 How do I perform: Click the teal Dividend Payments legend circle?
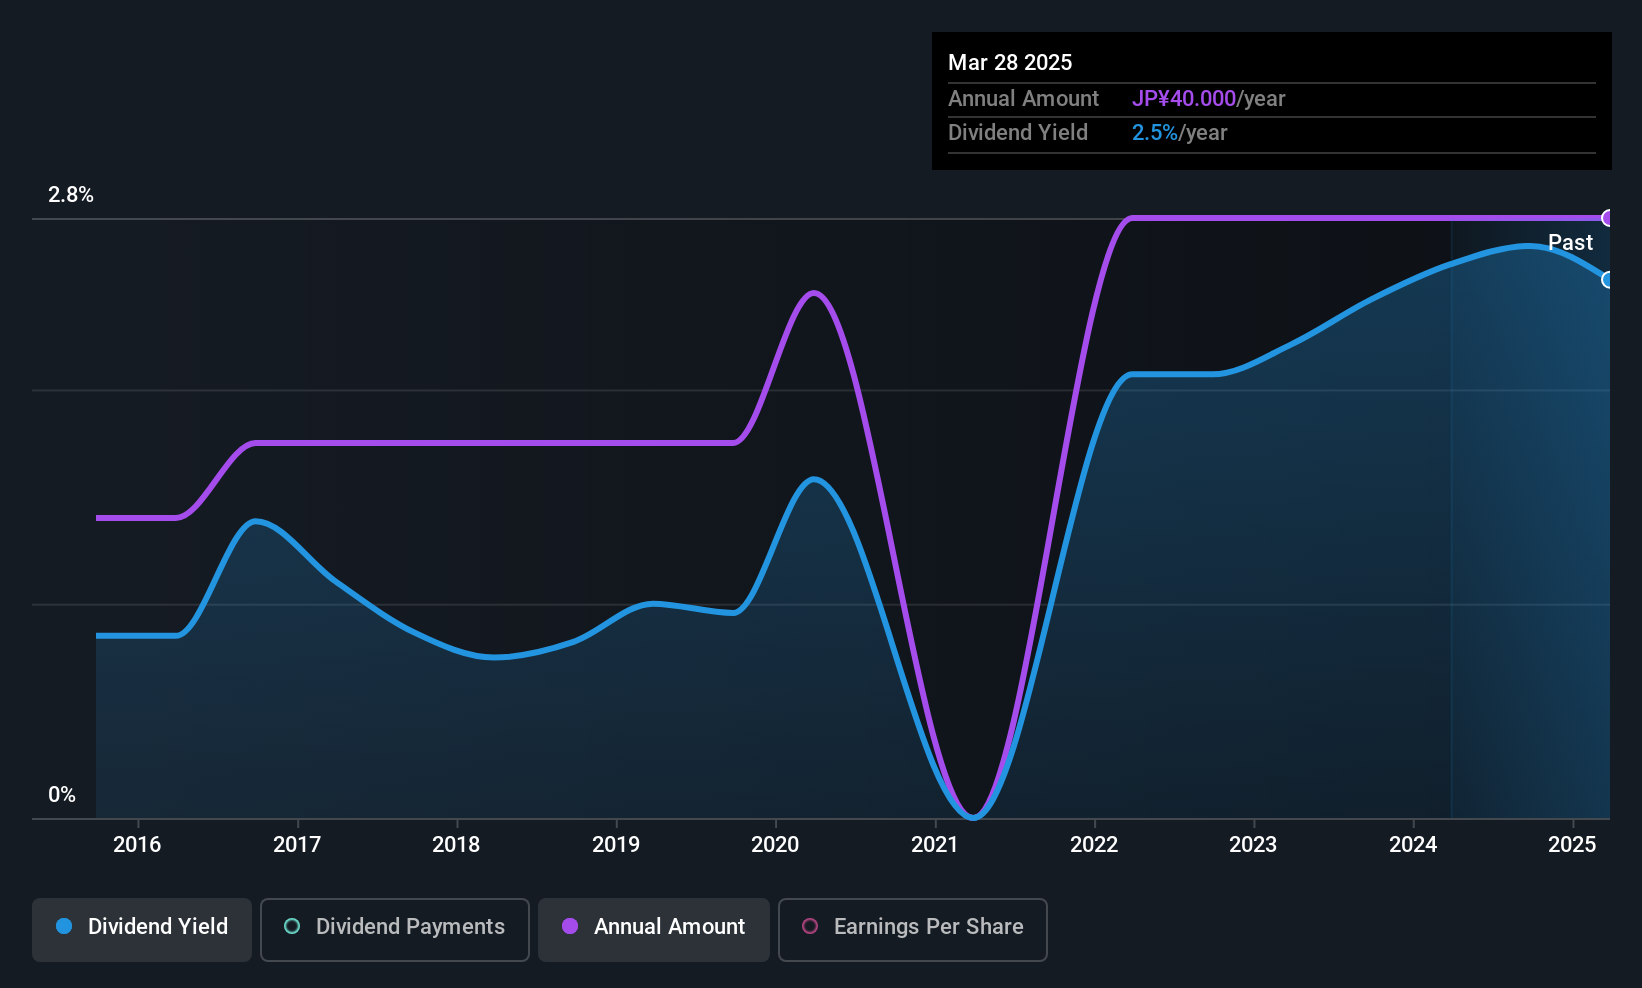(x=292, y=926)
